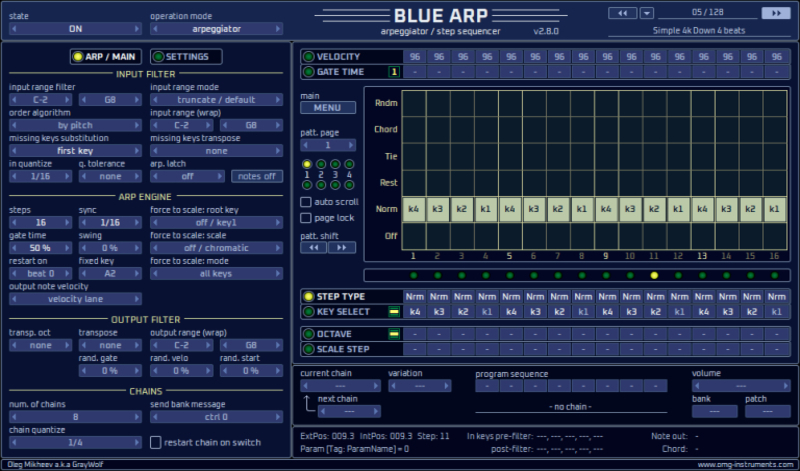Increase patt. page number right arrow
Image resolution: width=800 pixels, height=471 pixels.
click(351, 145)
